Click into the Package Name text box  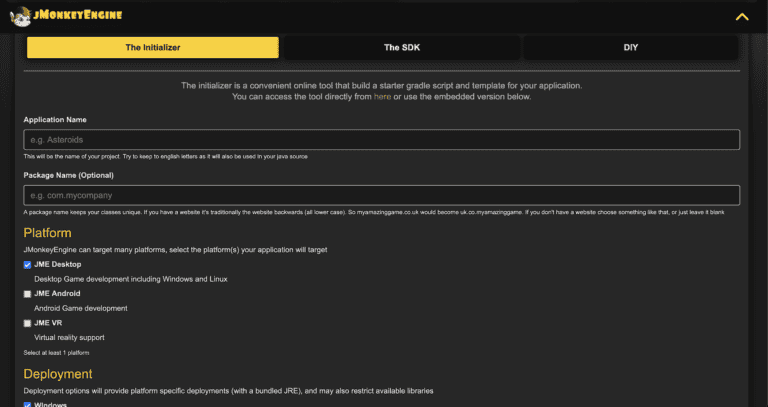tap(381, 195)
